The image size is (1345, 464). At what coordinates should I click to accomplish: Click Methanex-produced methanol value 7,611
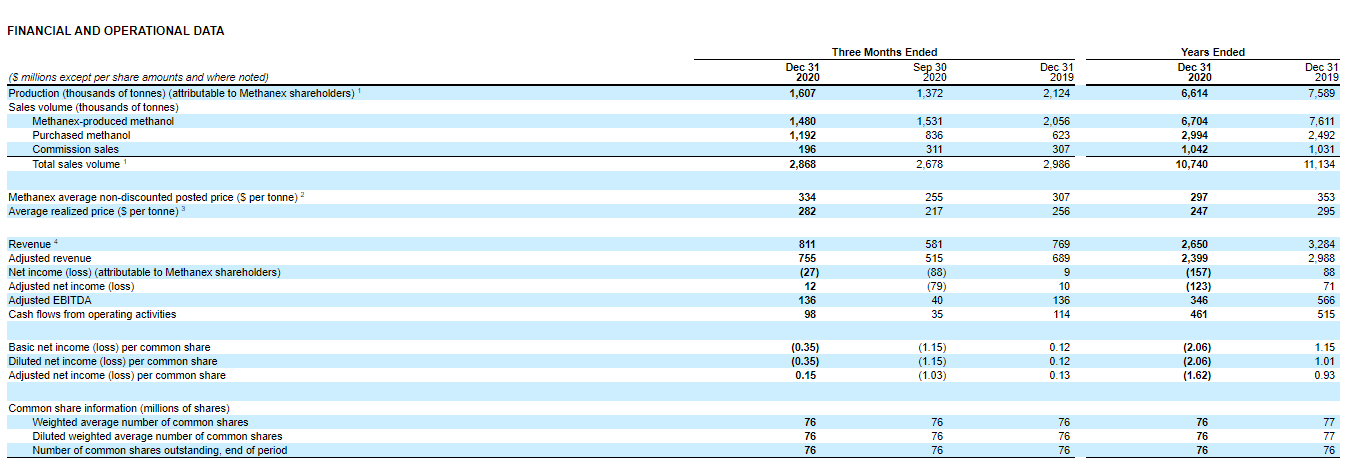1323,121
